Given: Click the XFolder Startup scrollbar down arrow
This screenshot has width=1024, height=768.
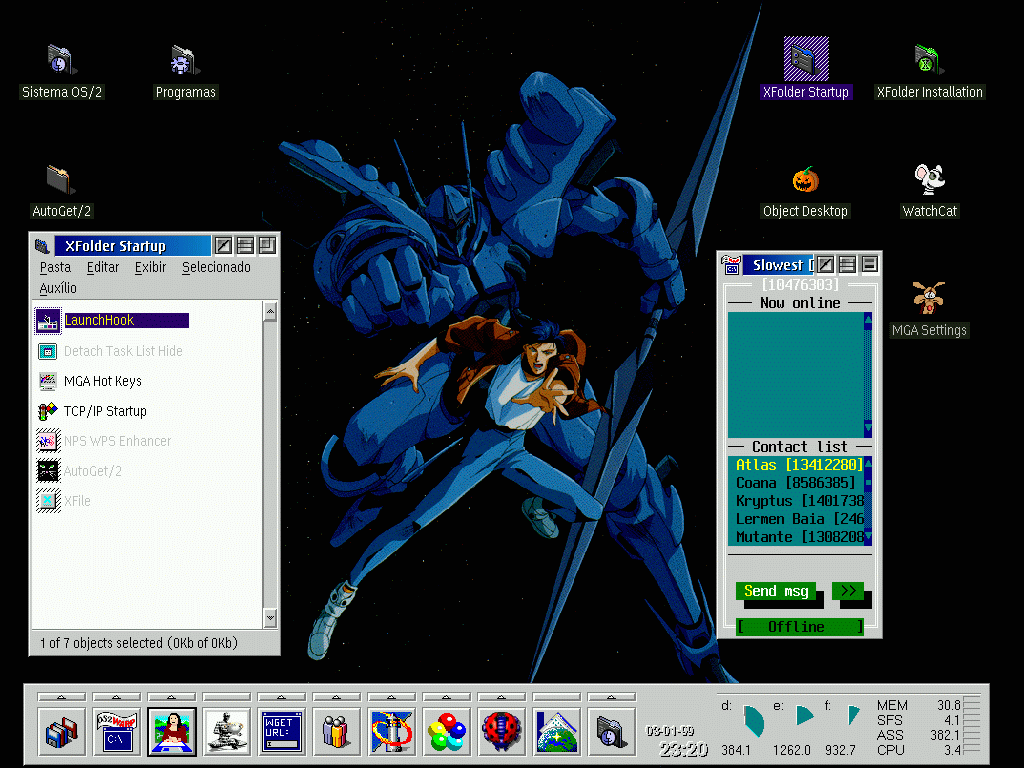Looking at the screenshot, I should [270, 618].
